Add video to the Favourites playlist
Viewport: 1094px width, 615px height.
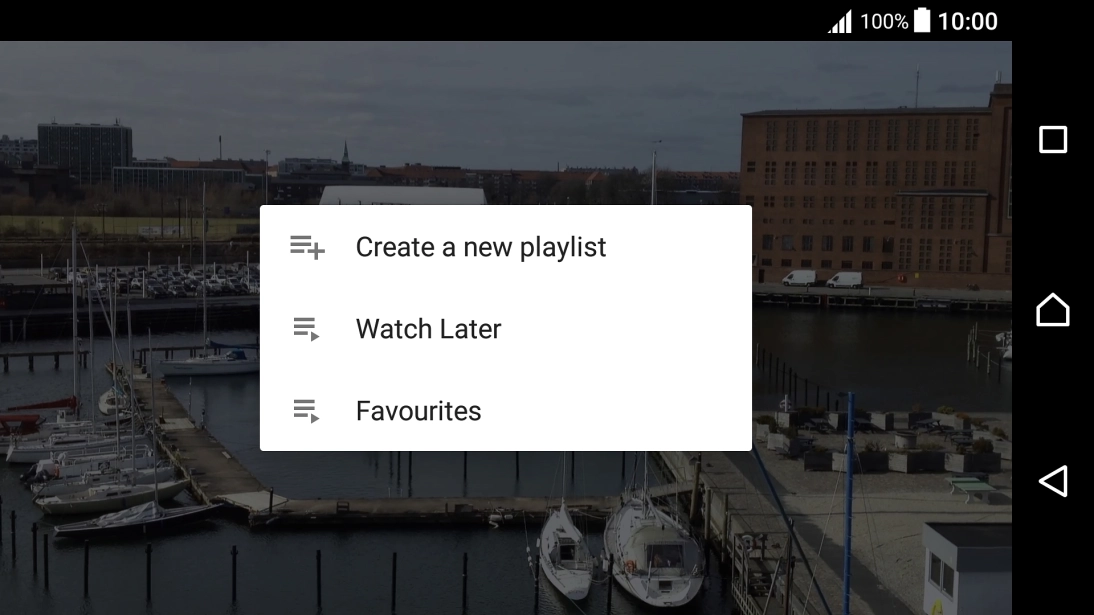coord(418,411)
